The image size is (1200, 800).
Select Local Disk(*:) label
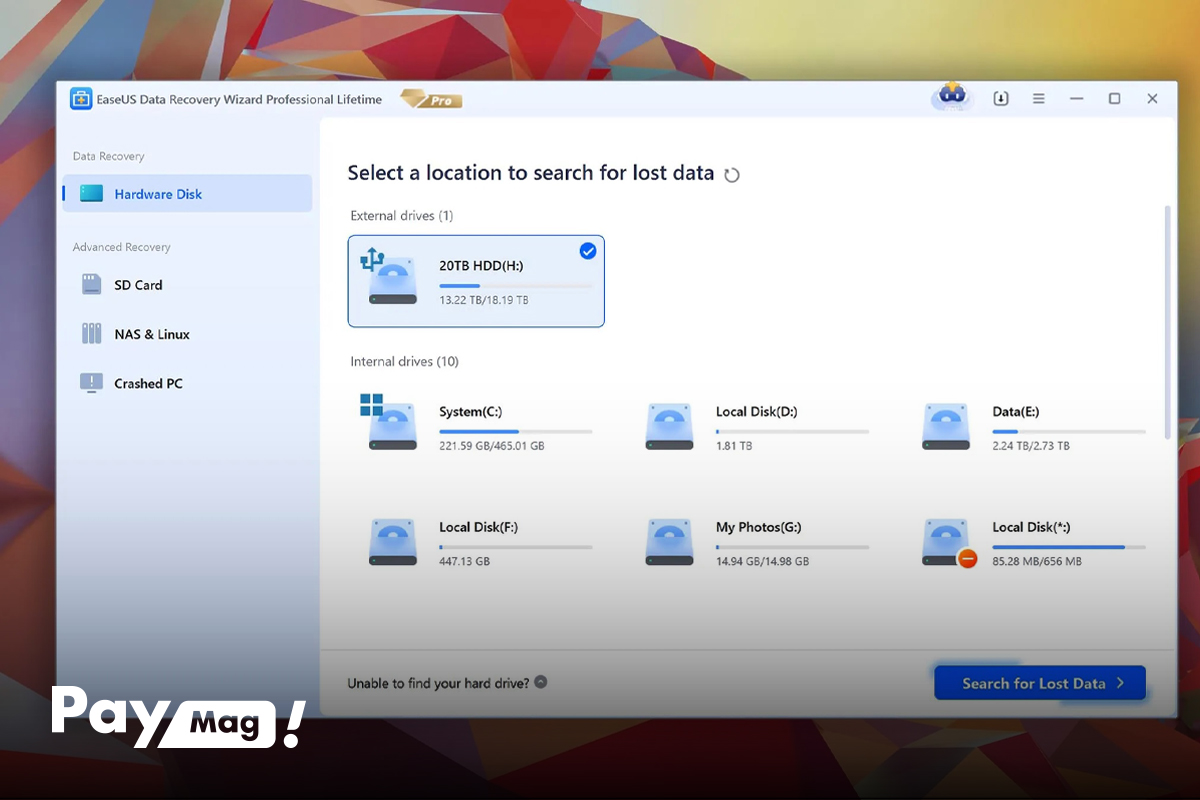(x=1031, y=527)
